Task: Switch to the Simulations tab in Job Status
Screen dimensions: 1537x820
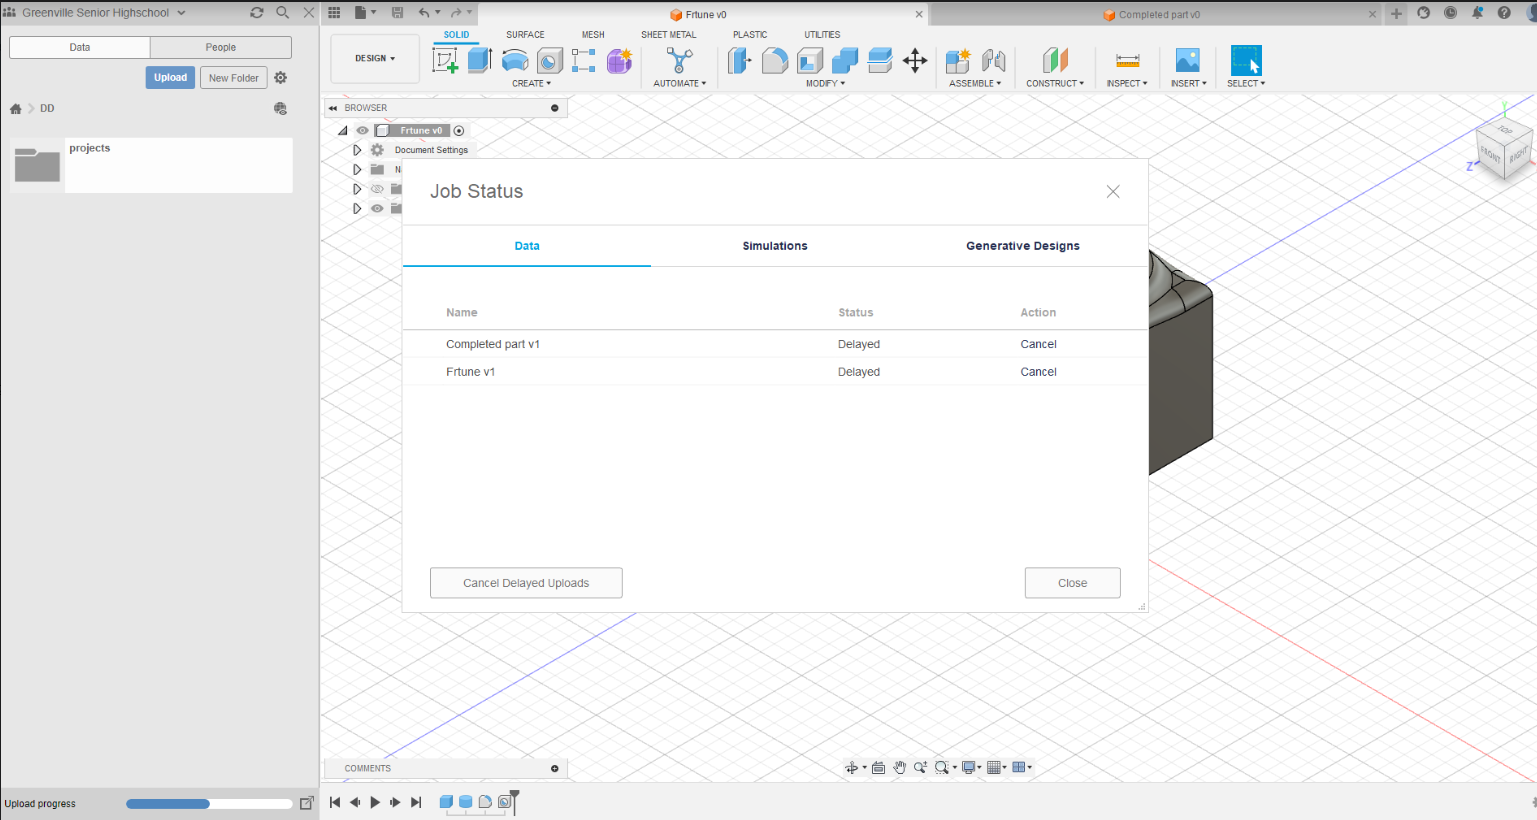Action: coord(775,245)
